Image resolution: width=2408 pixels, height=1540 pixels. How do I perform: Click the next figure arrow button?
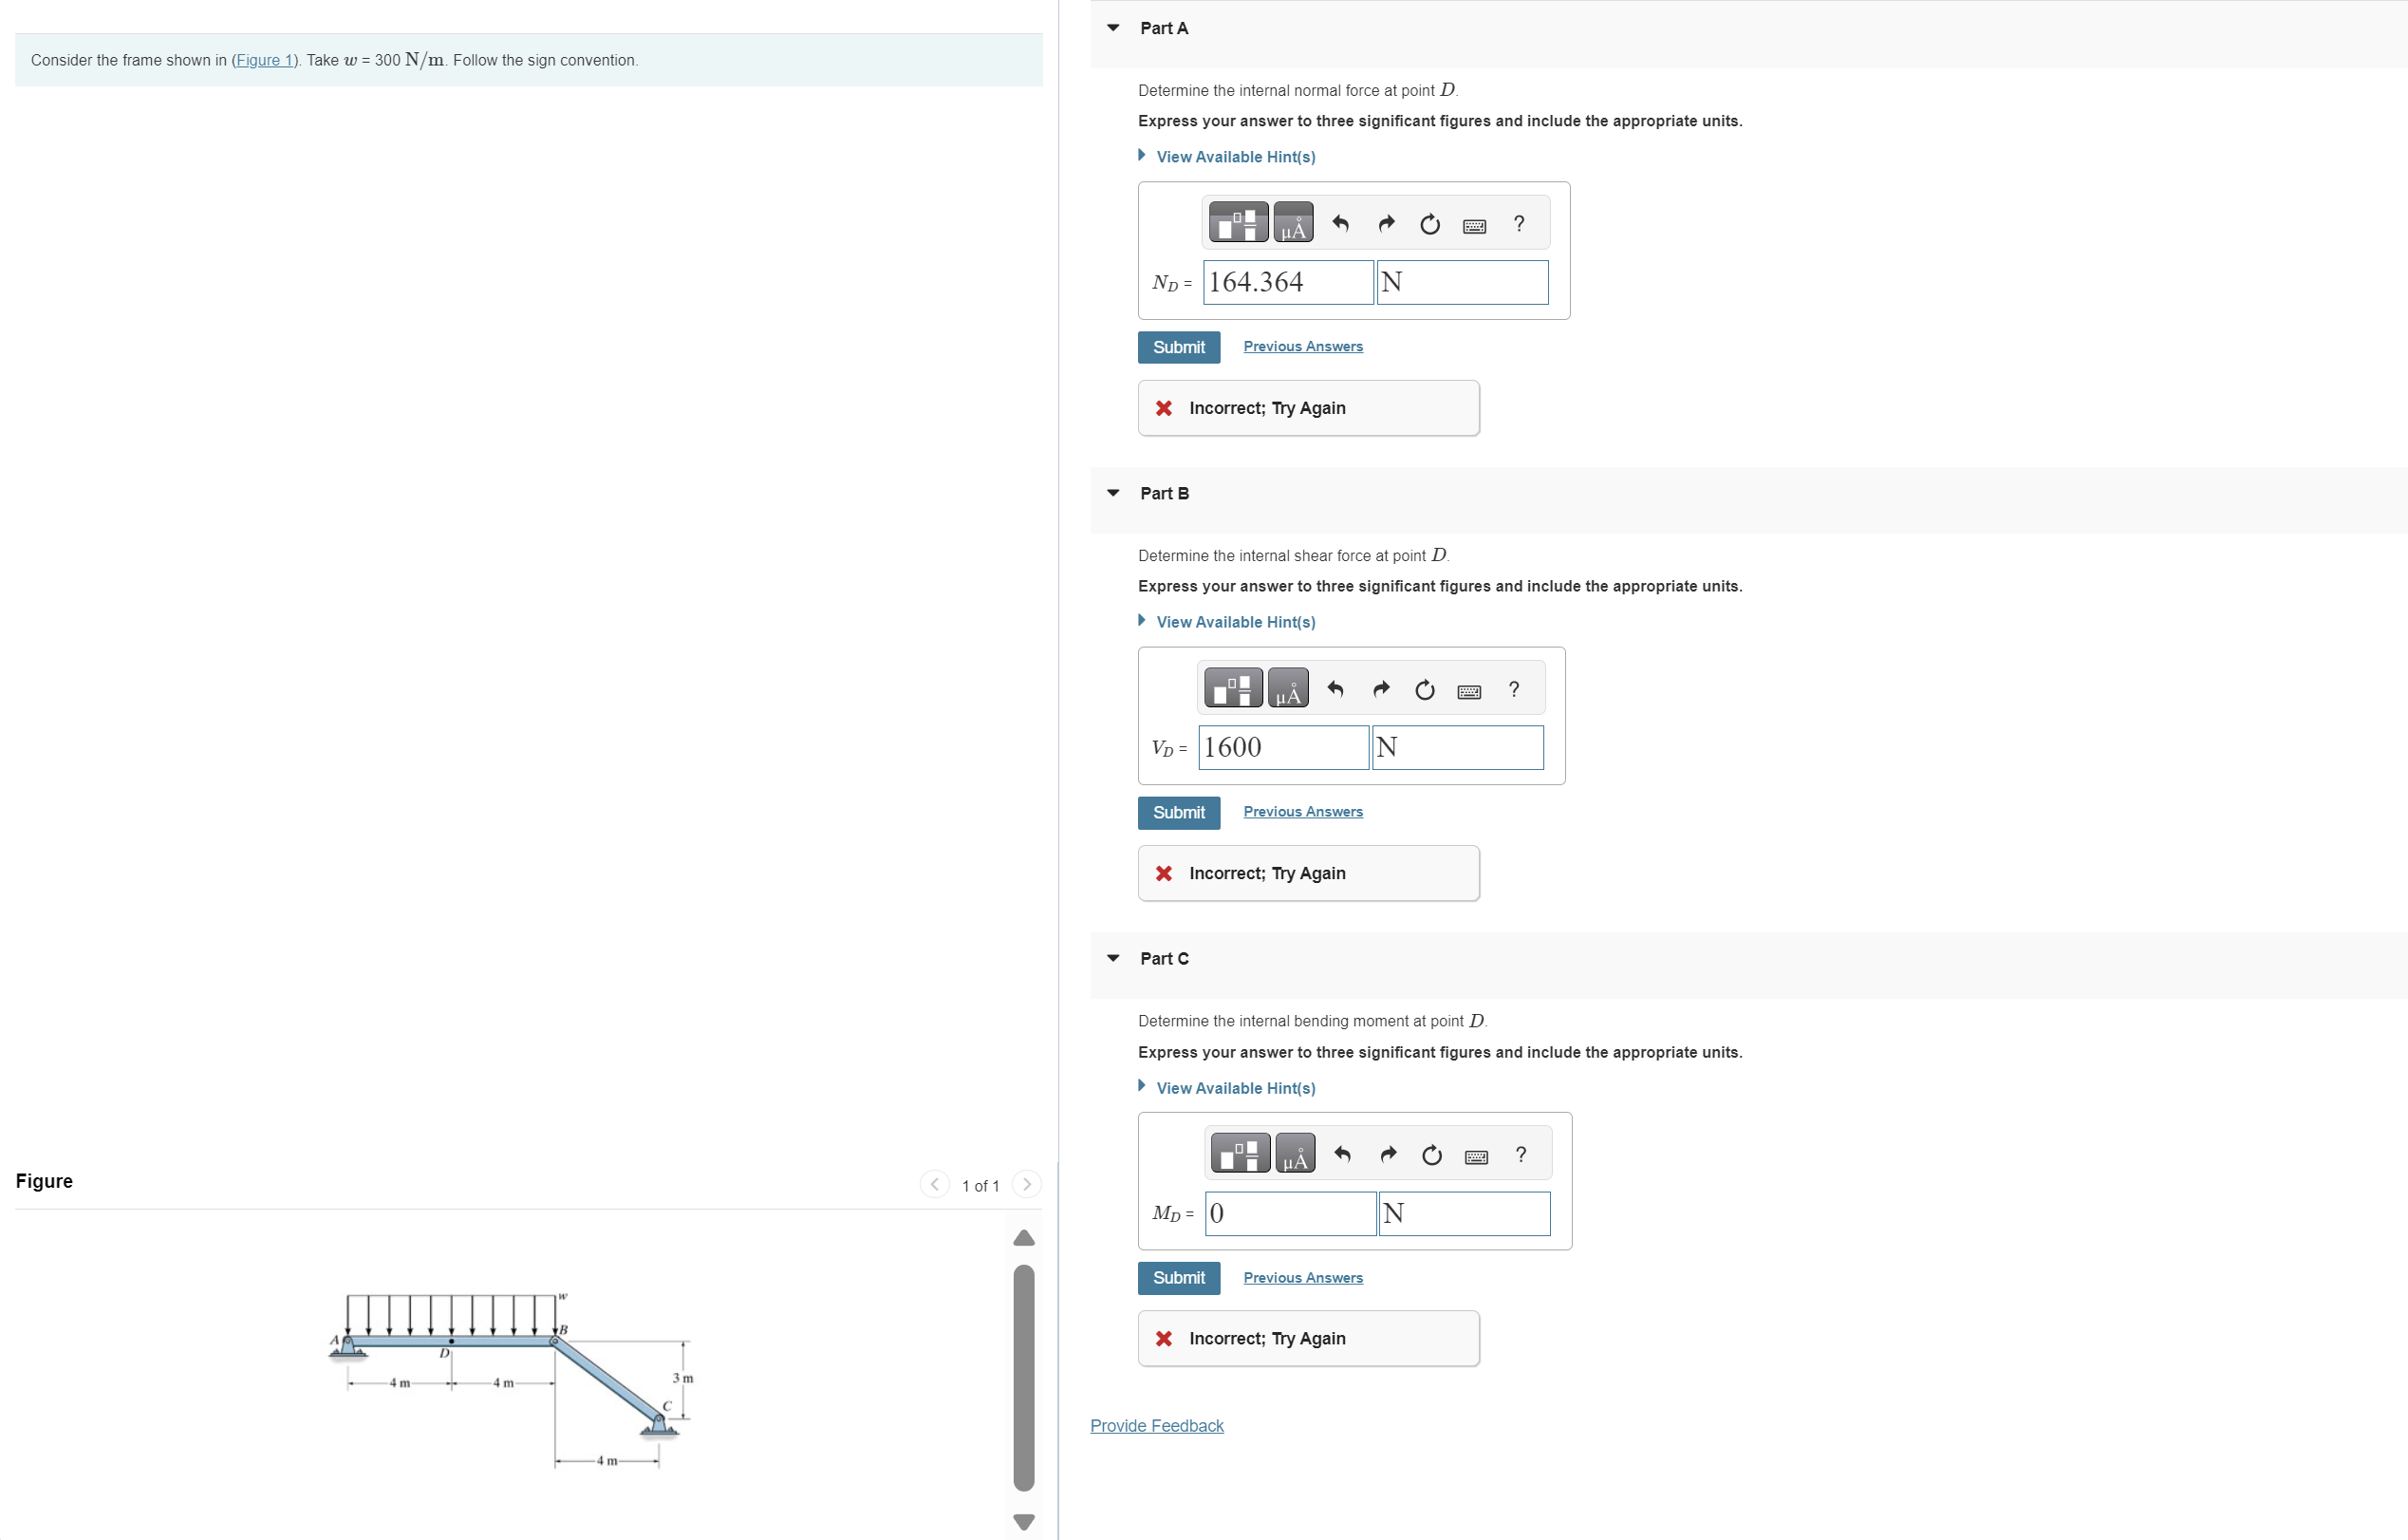point(1026,1185)
